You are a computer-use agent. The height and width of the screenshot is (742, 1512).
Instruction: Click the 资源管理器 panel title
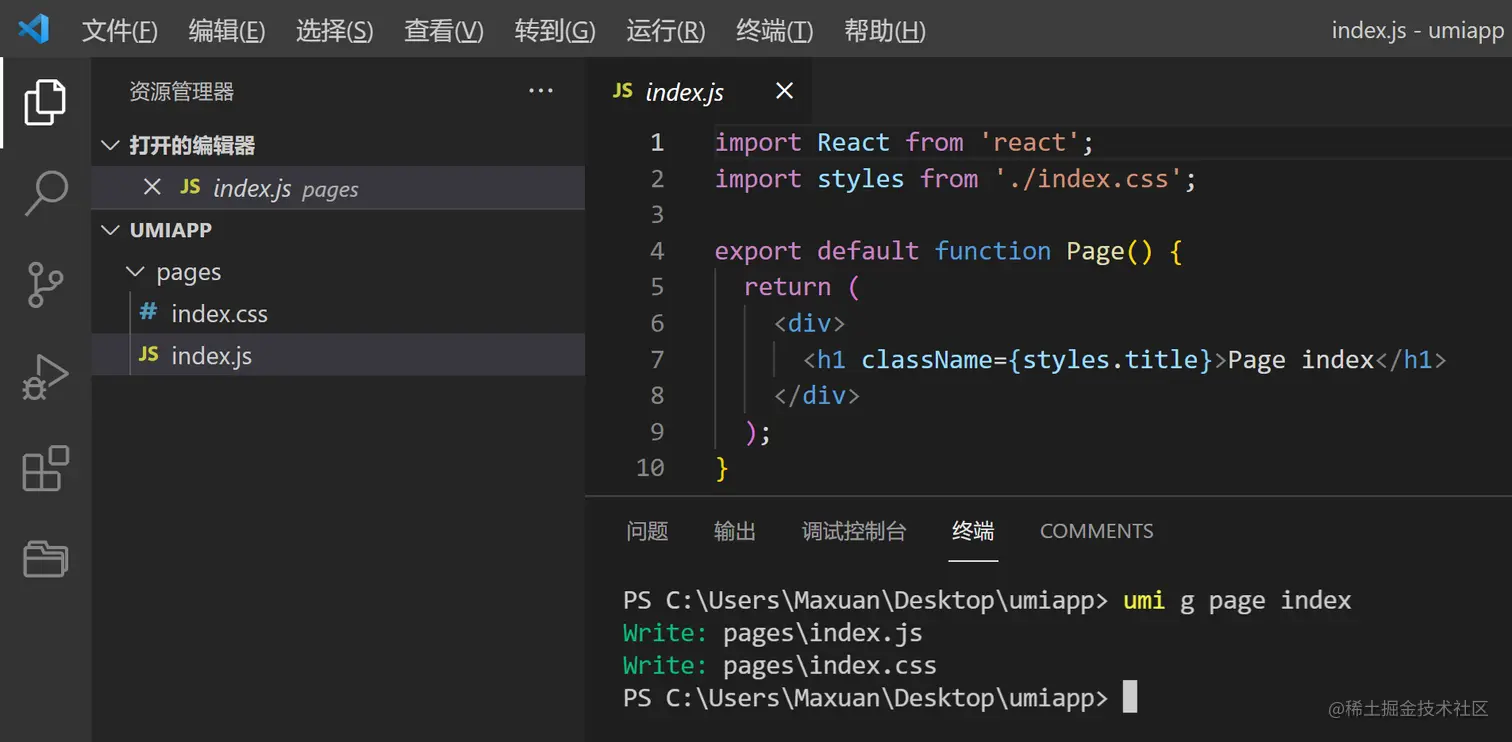pos(181,92)
